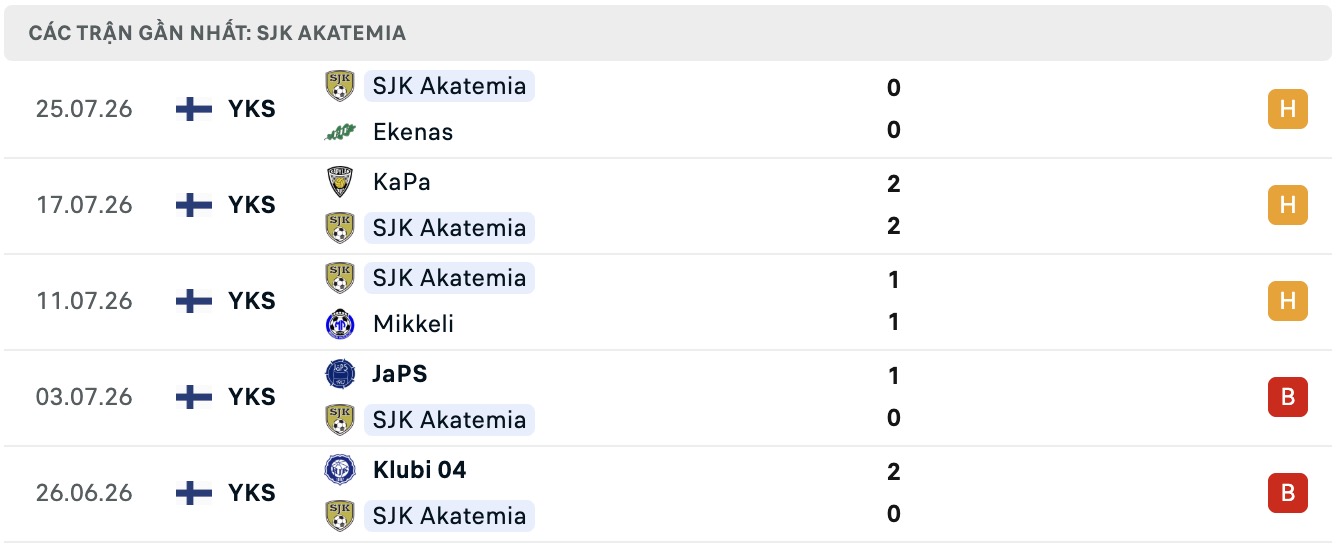Click the 2-2 score of KaPa match

coord(894,205)
